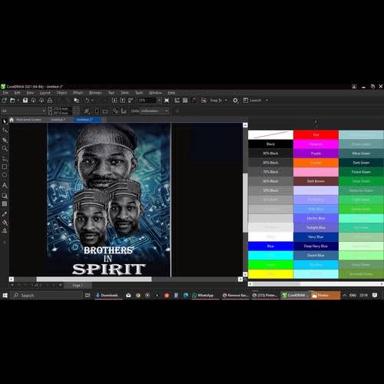
Task: Open the page size dropdown
Action: (23, 111)
